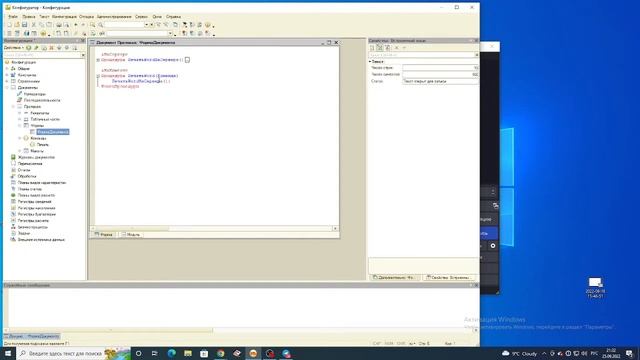The height and width of the screenshot is (360, 640).
Task: Collapse the Продажа document node
Action: pyautogui.click(x=13, y=107)
